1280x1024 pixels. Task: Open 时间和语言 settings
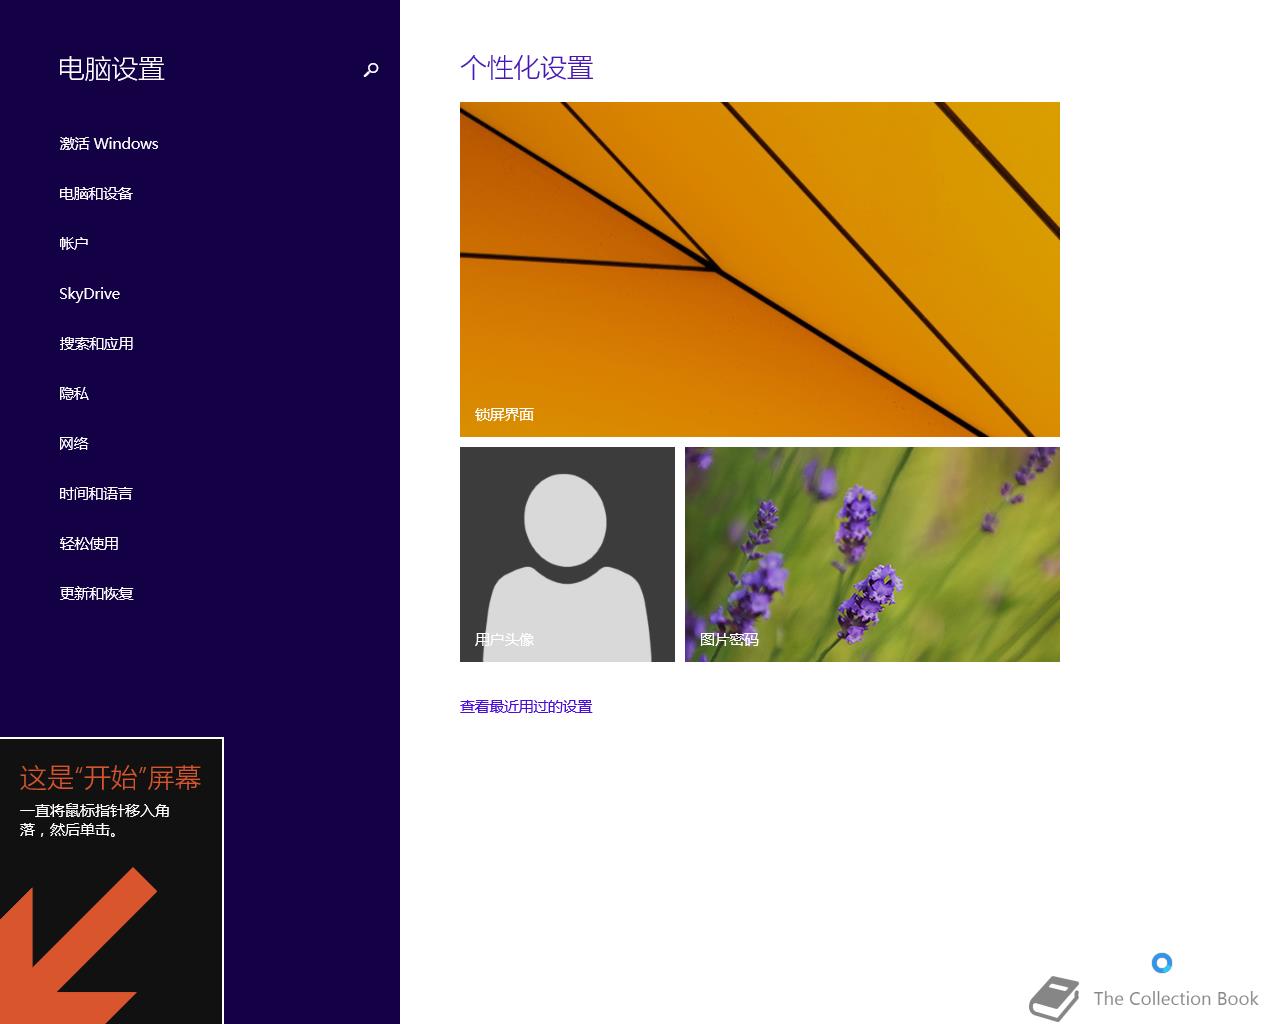tap(96, 493)
